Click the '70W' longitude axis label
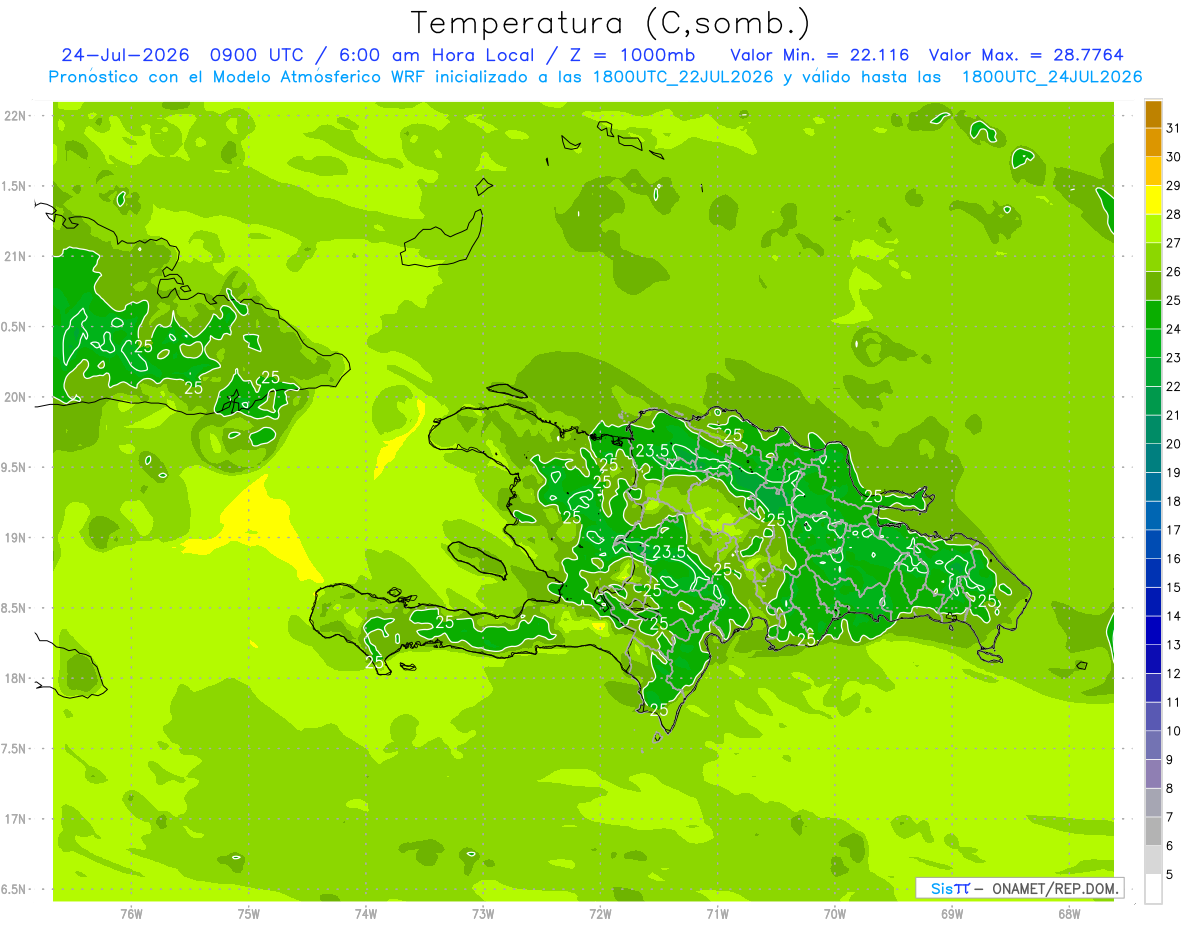1200x927 pixels. 835,913
